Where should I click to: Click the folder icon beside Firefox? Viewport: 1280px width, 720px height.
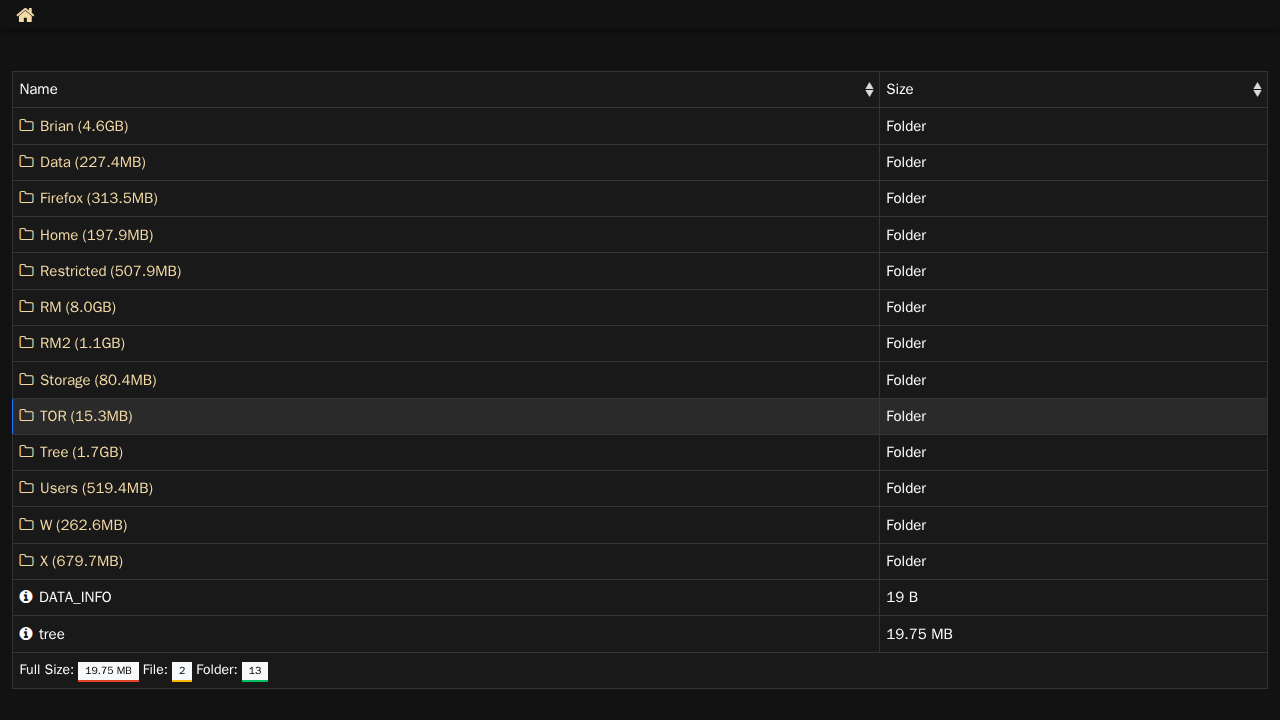[27, 197]
